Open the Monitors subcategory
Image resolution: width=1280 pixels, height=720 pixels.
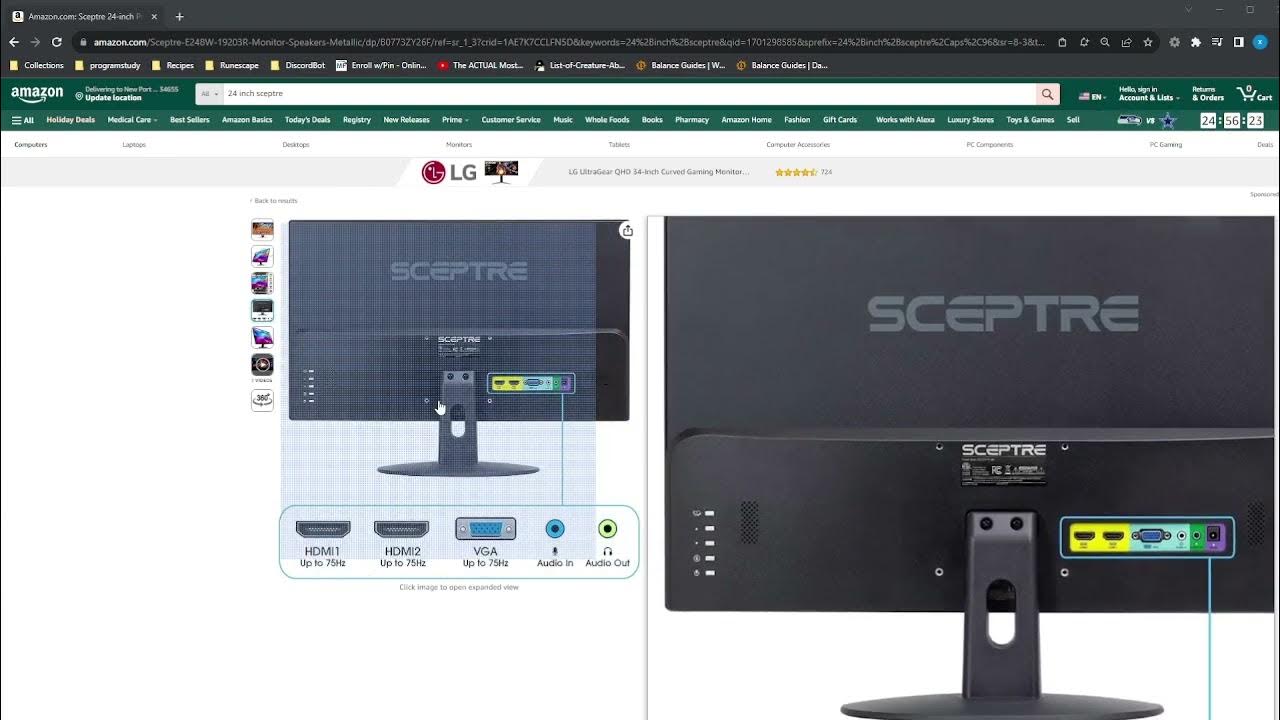point(459,145)
